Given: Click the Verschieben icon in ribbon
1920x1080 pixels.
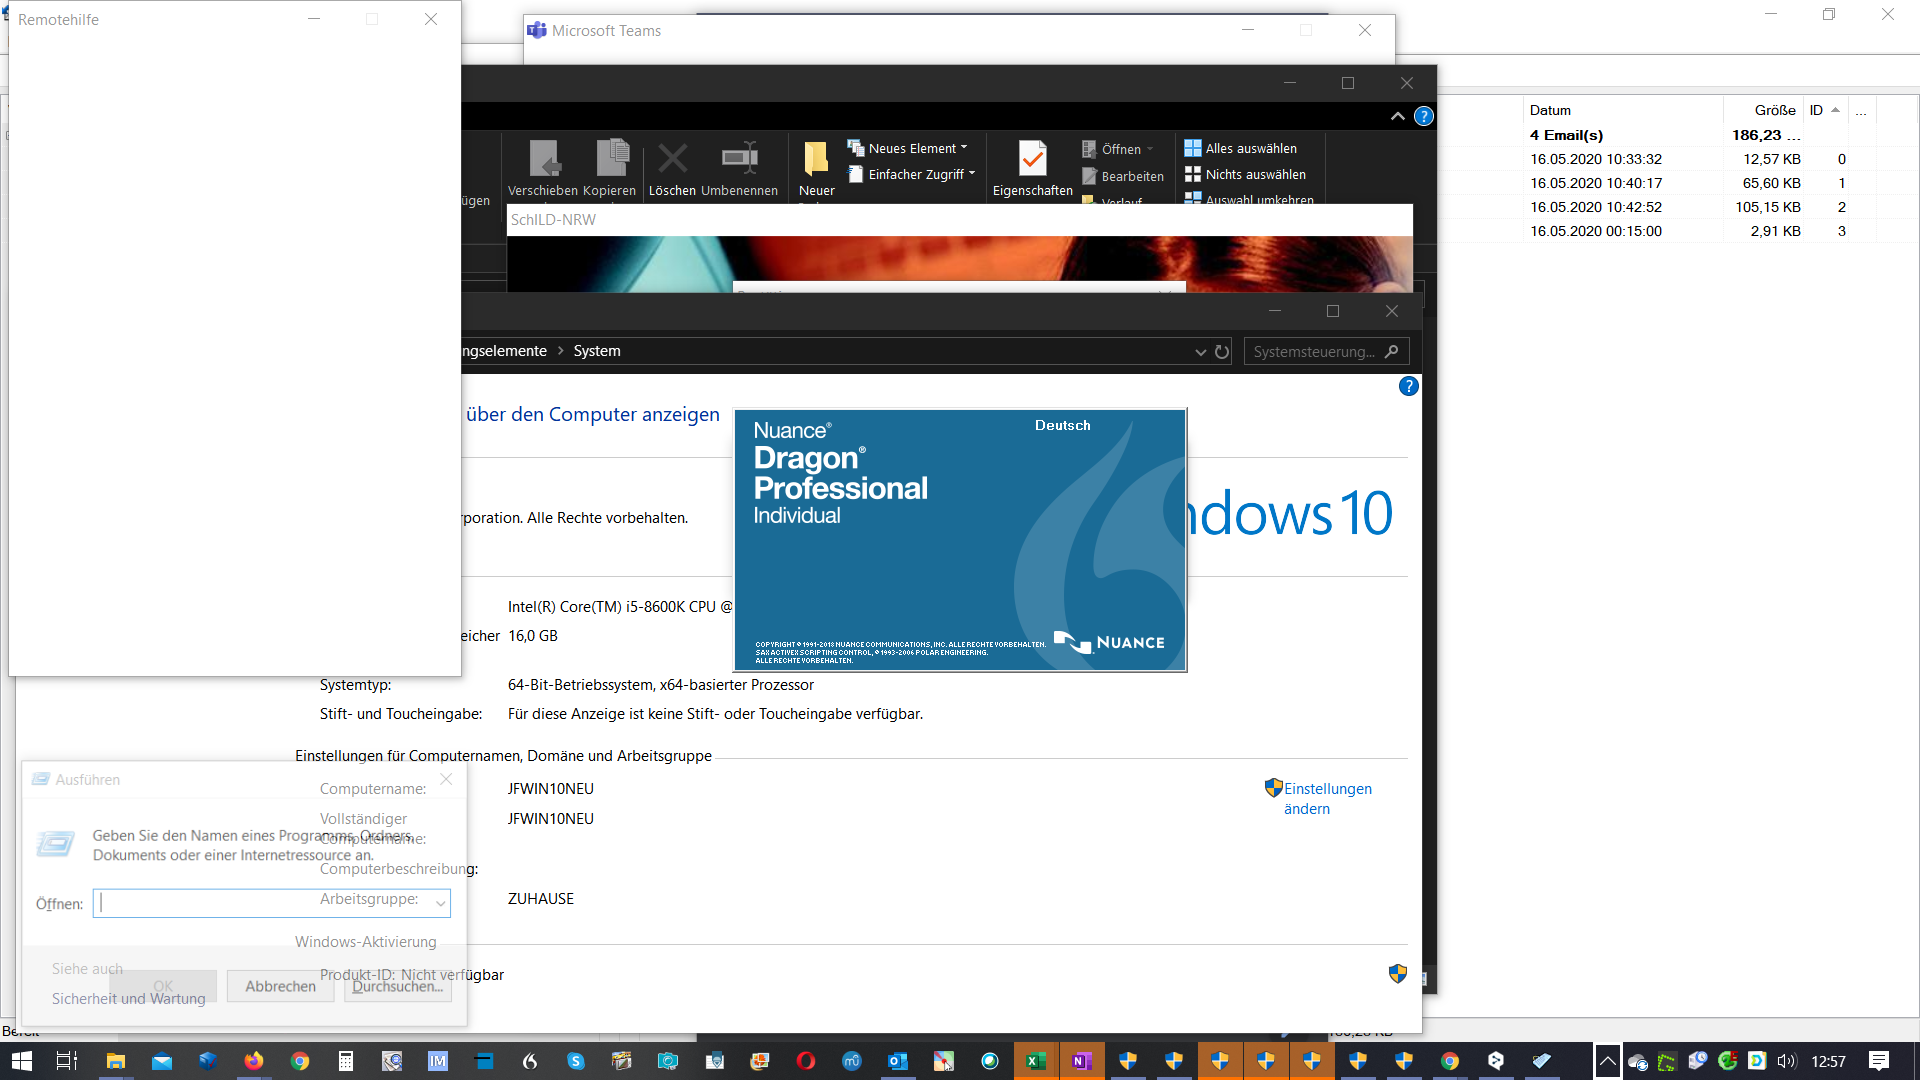Looking at the screenshot, I should (543, 158).
